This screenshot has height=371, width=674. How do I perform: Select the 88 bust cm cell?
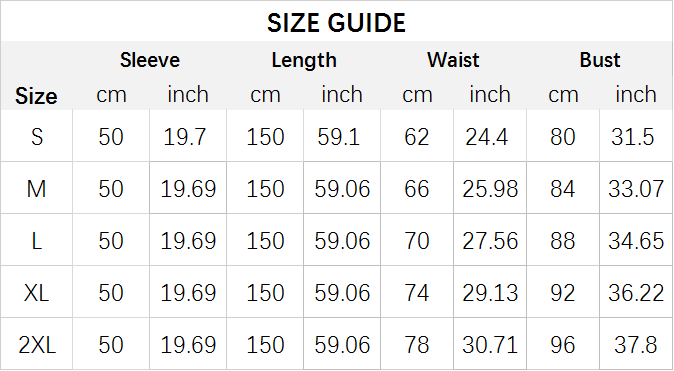coord(562,241)
